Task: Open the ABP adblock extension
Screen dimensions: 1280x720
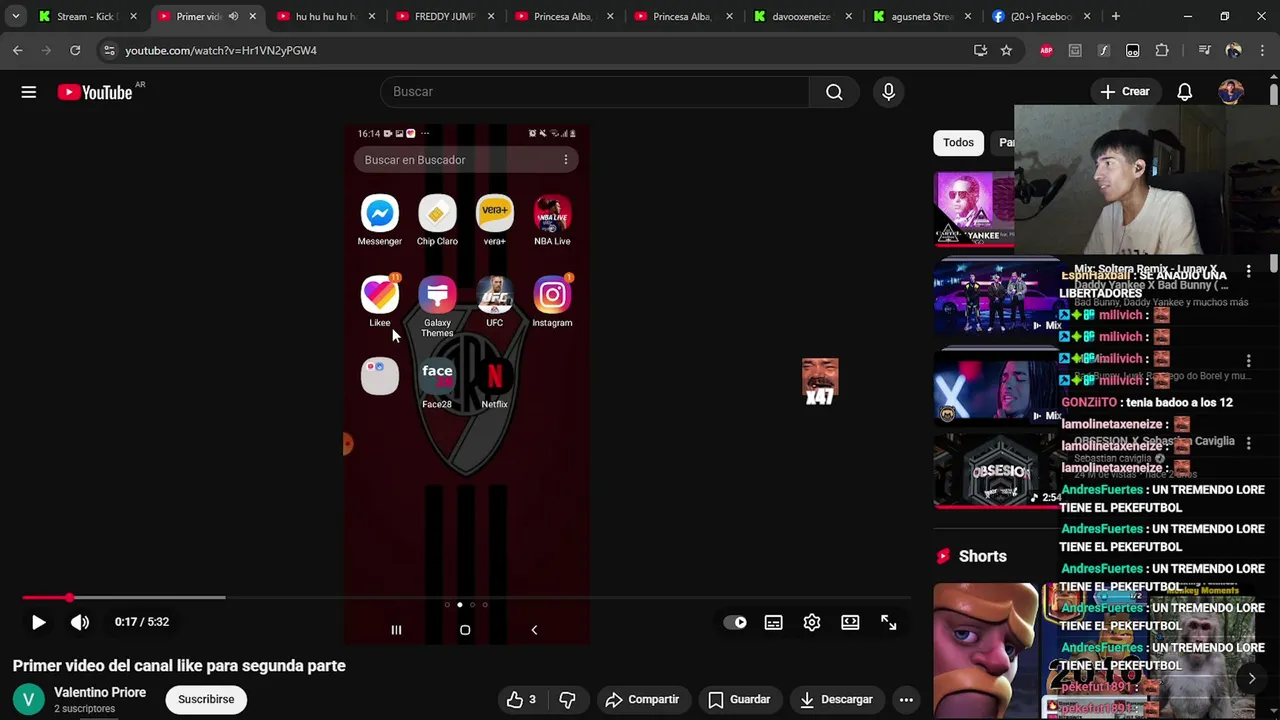Action: point(1046,50)
